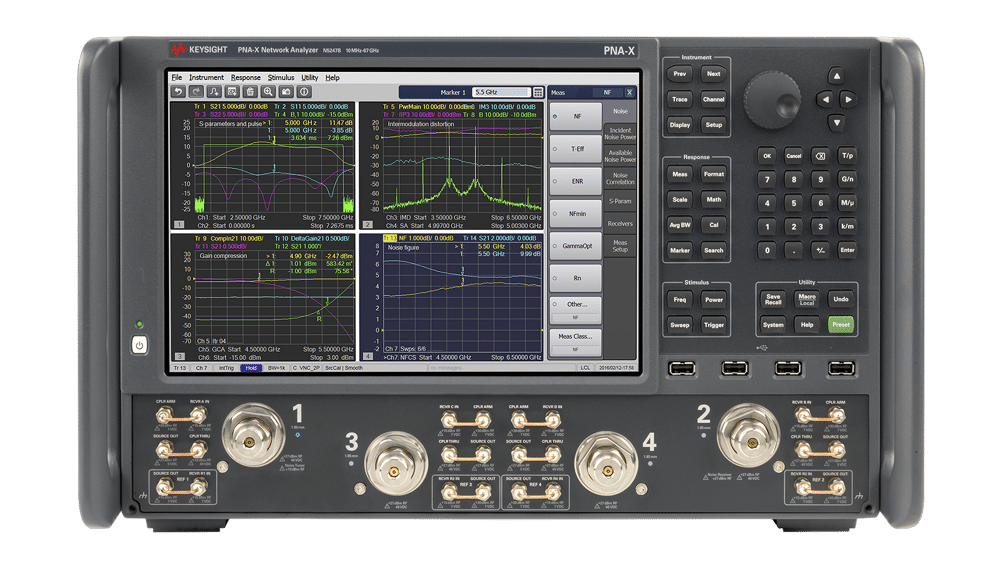Click the trash delete icon in toolbar
1000x563 pixels.
251,92
